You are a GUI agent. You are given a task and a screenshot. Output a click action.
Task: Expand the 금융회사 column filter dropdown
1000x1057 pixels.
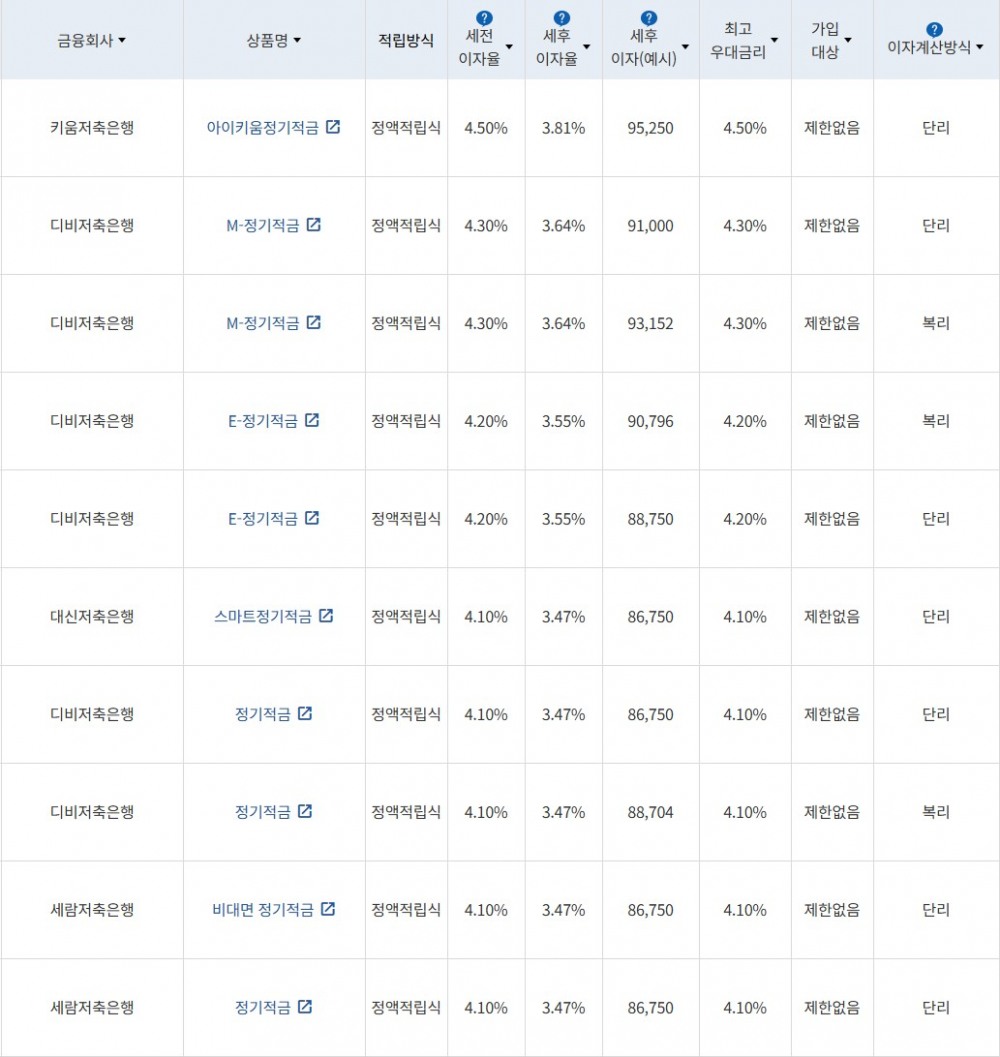point(122,41)
